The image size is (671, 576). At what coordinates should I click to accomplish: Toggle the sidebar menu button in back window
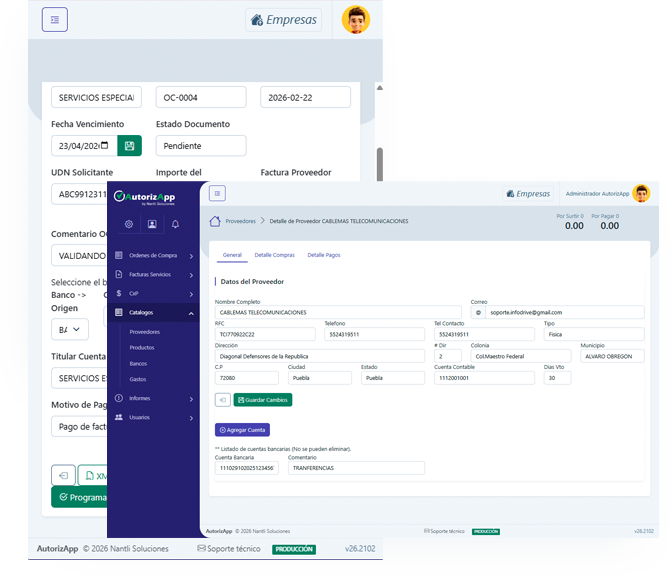pyautogui.click(x=55, y=20)
